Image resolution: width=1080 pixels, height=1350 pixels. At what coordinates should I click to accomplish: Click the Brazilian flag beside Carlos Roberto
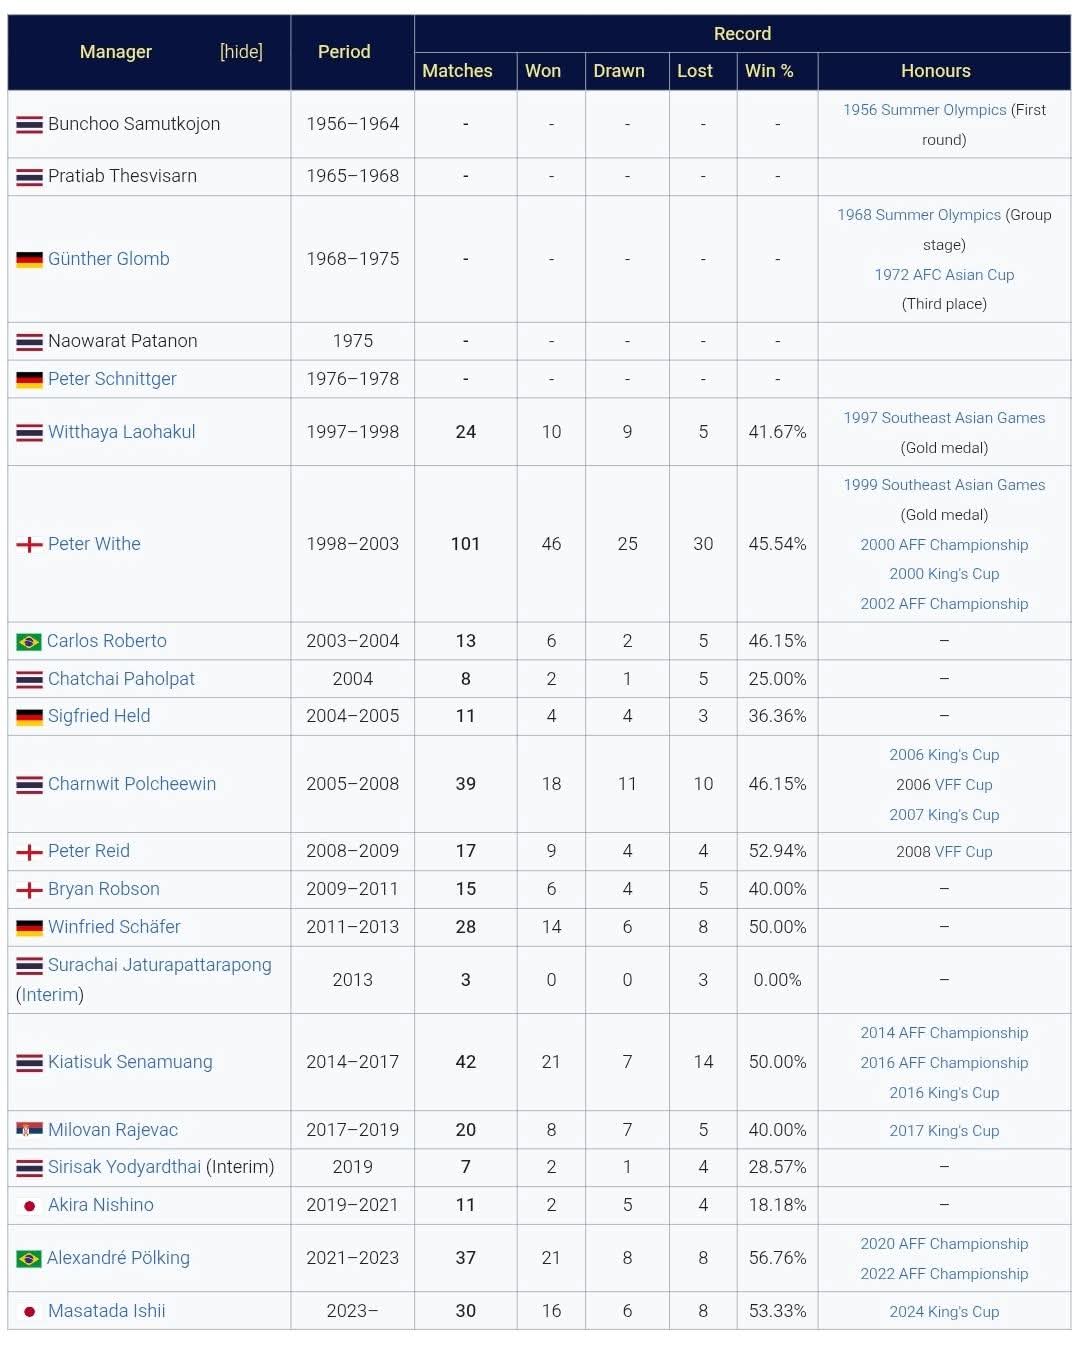pyautogui.click(x=29, y=642)
